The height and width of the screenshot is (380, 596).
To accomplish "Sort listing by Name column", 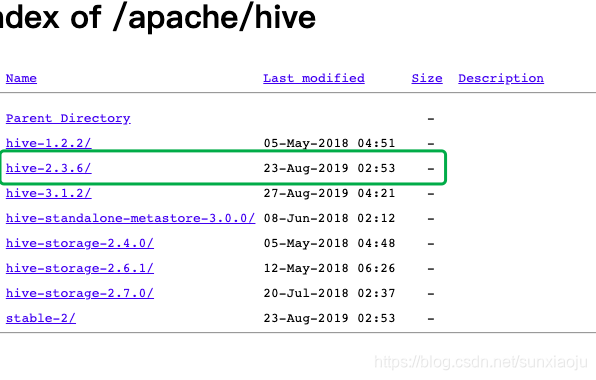I will click(21, 78).
